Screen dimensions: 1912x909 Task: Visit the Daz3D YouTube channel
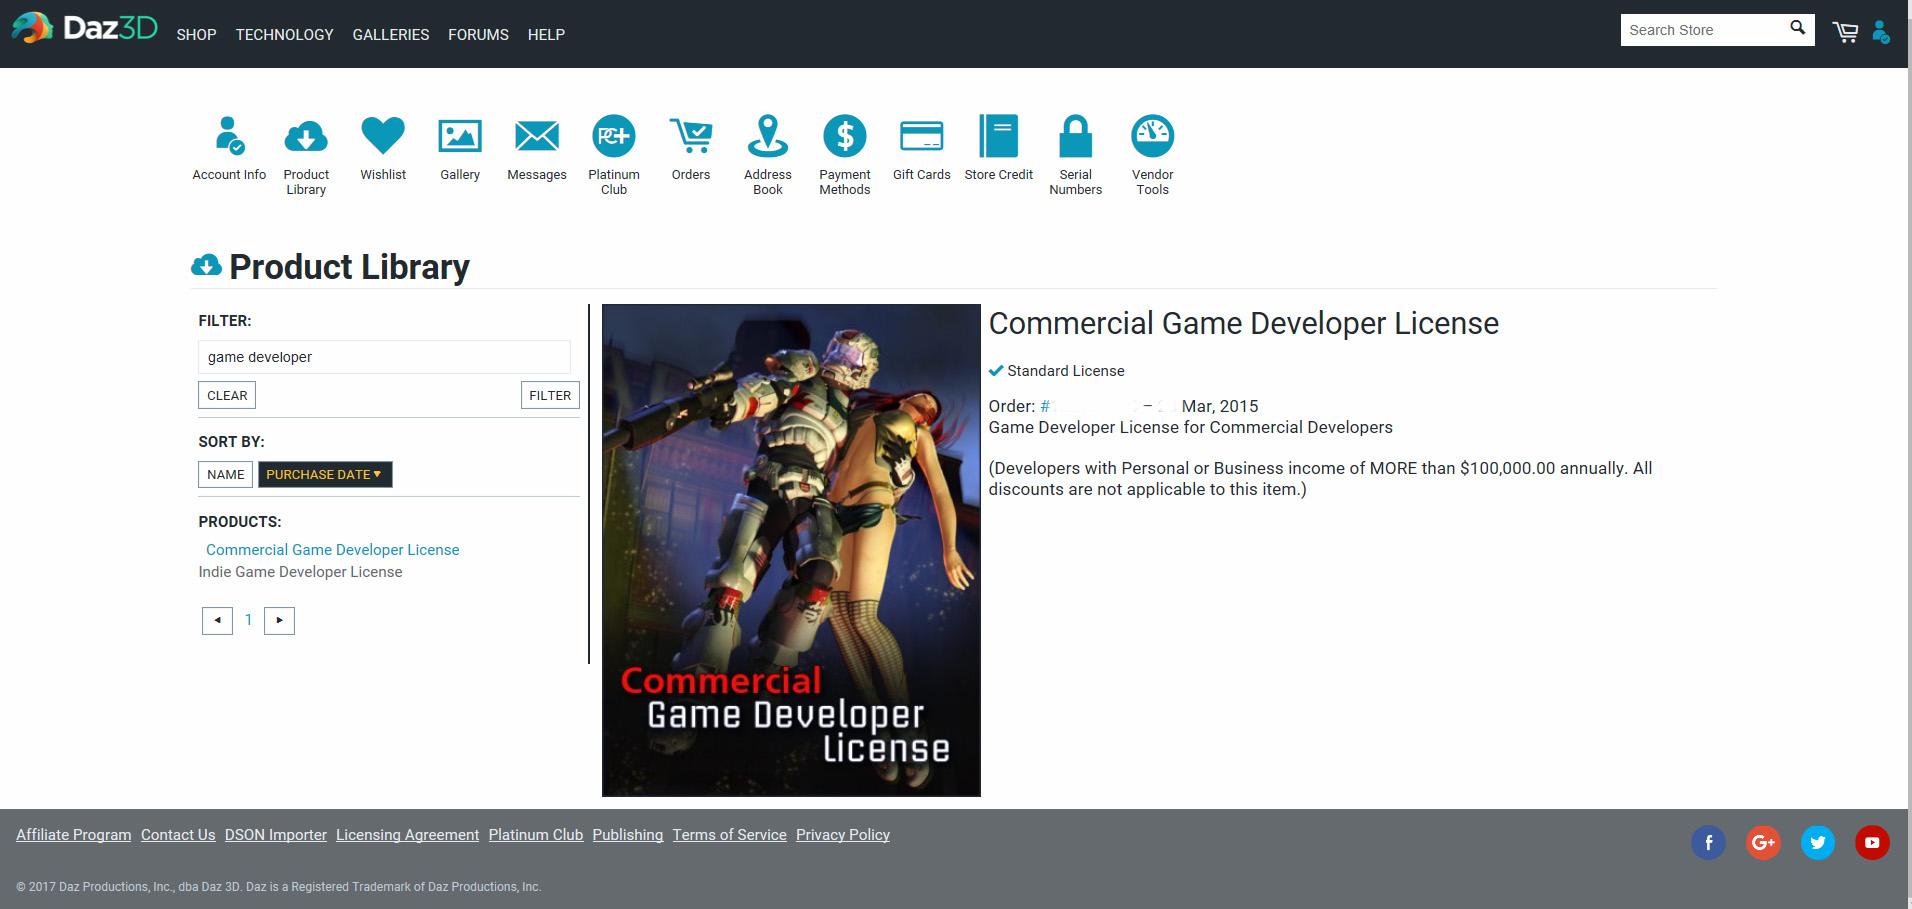pos(1873,842)
